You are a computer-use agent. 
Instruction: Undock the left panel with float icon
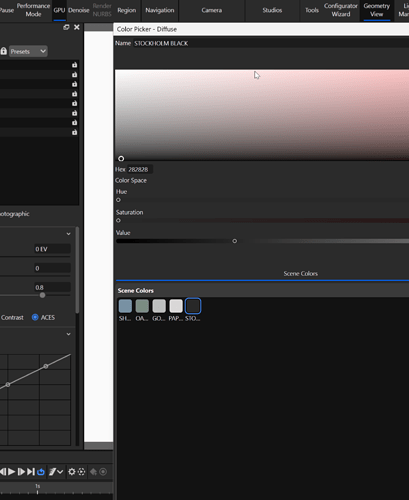point(66,27)
